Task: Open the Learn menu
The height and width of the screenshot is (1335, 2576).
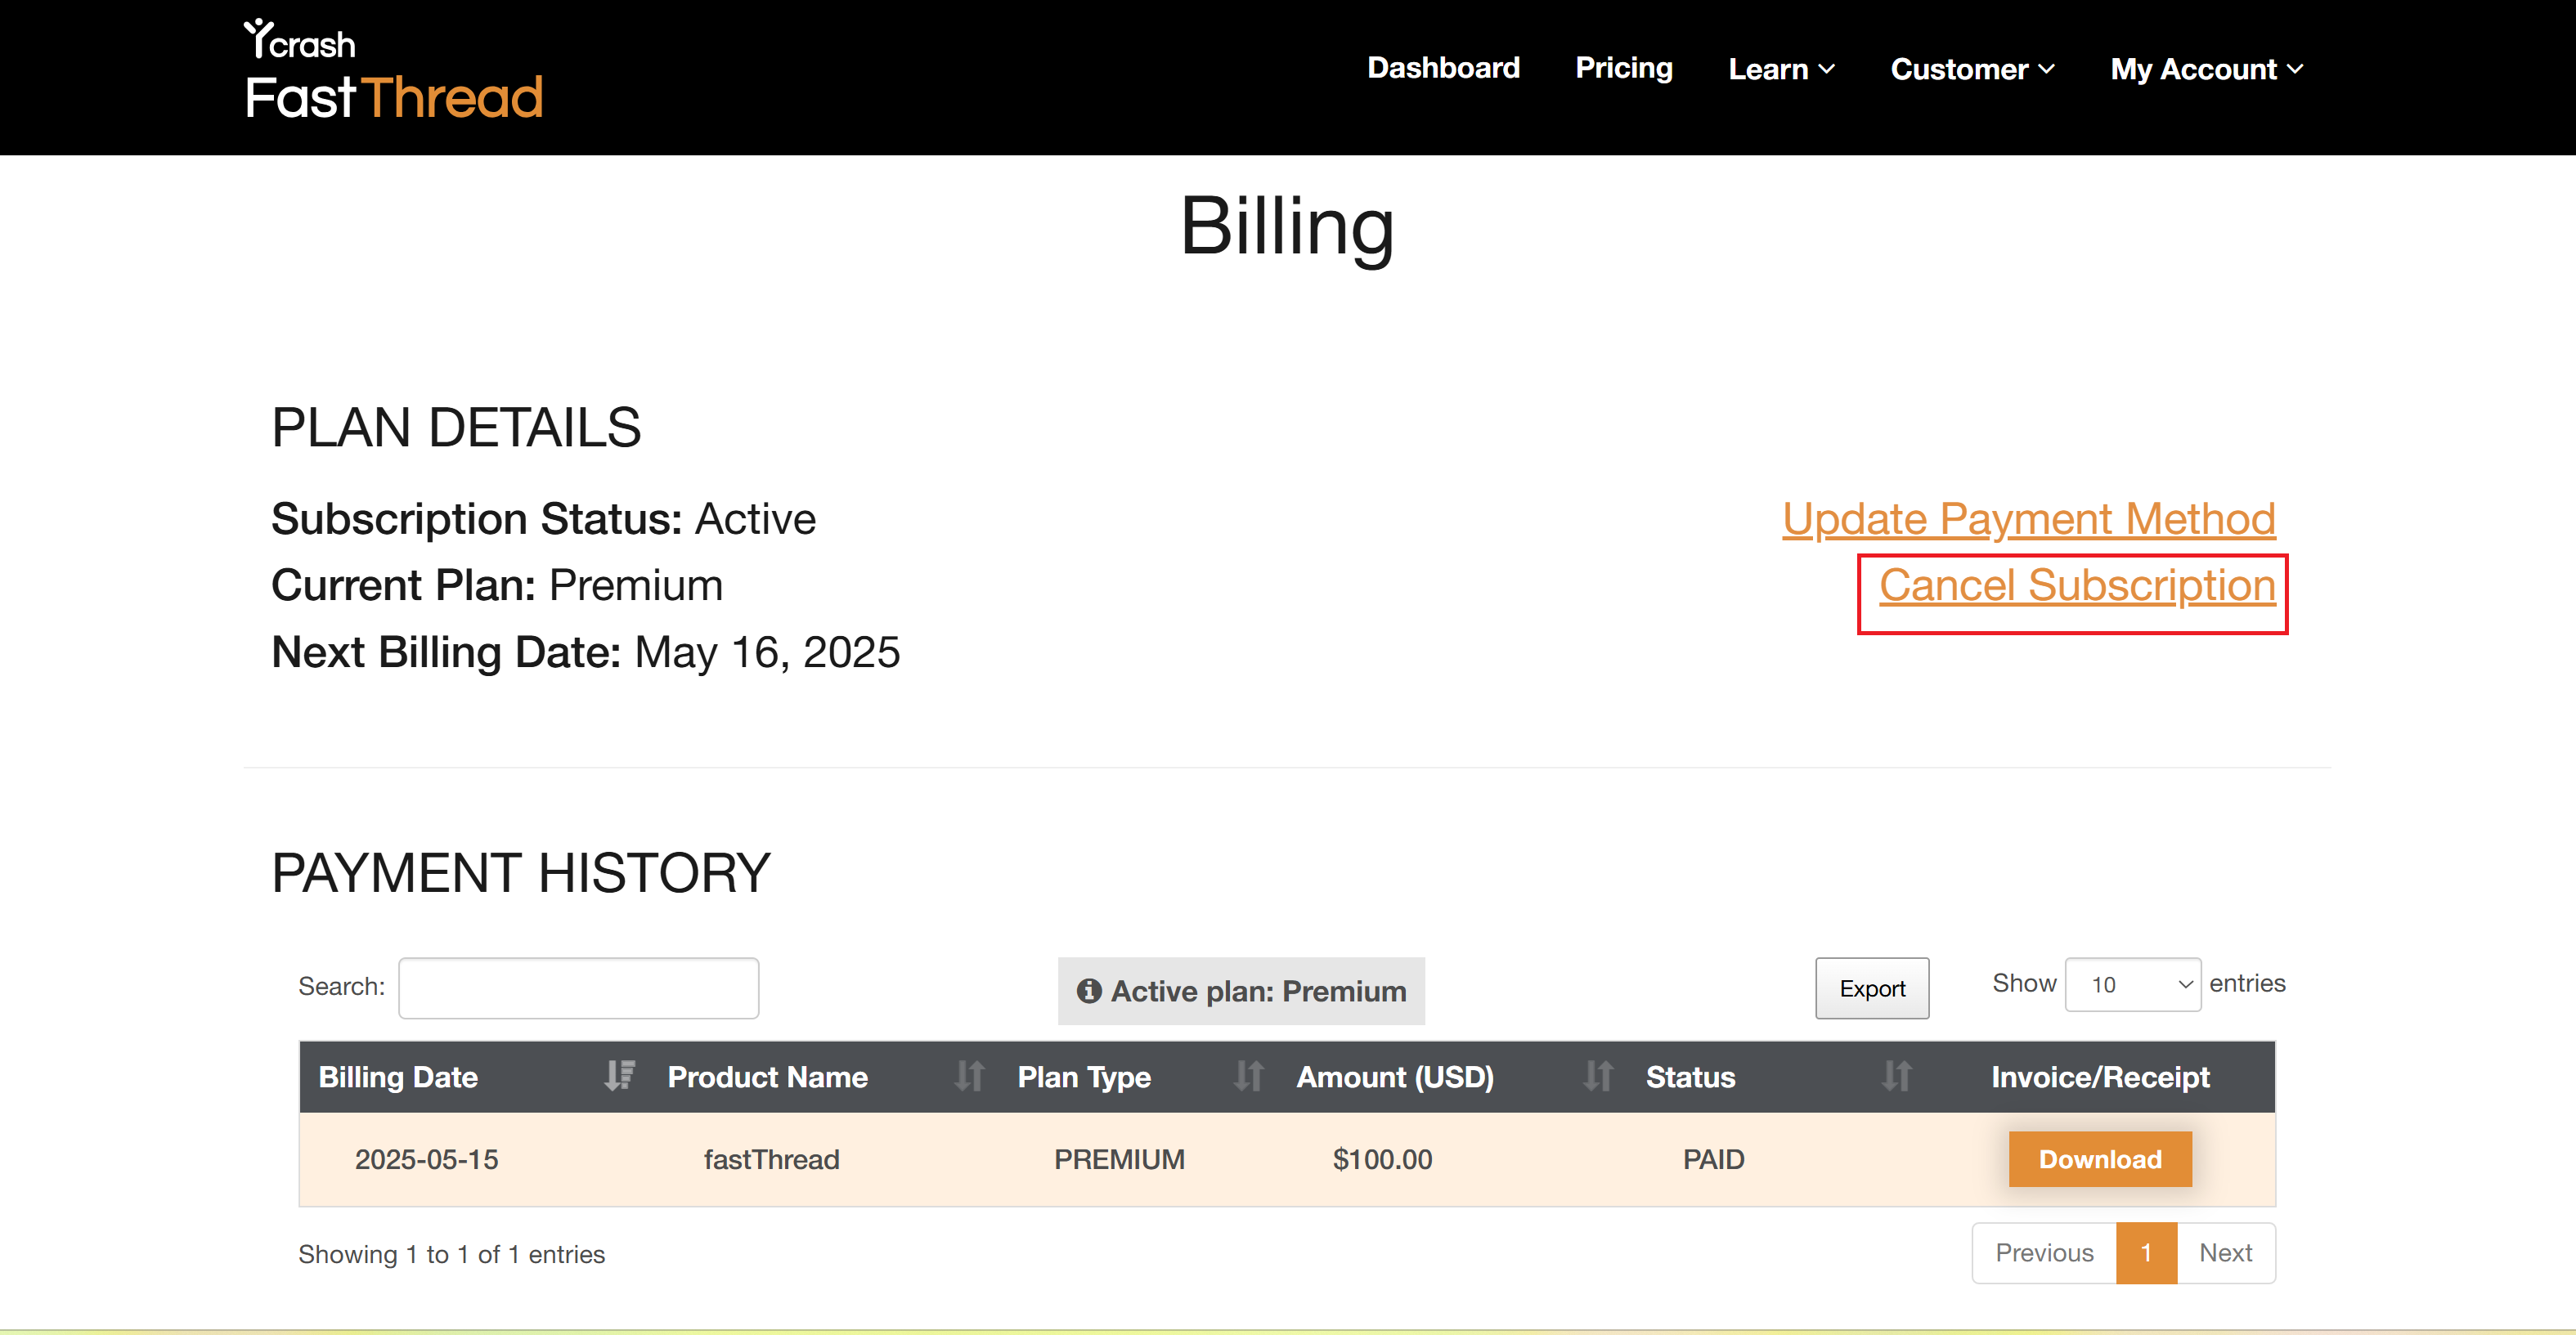Action: 1781,69
